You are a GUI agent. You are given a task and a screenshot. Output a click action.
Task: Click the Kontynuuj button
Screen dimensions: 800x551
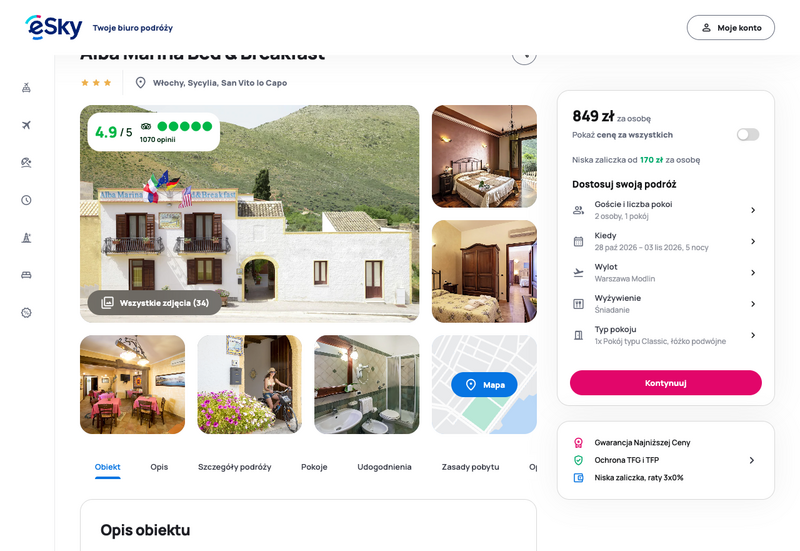tap(666, 383)
